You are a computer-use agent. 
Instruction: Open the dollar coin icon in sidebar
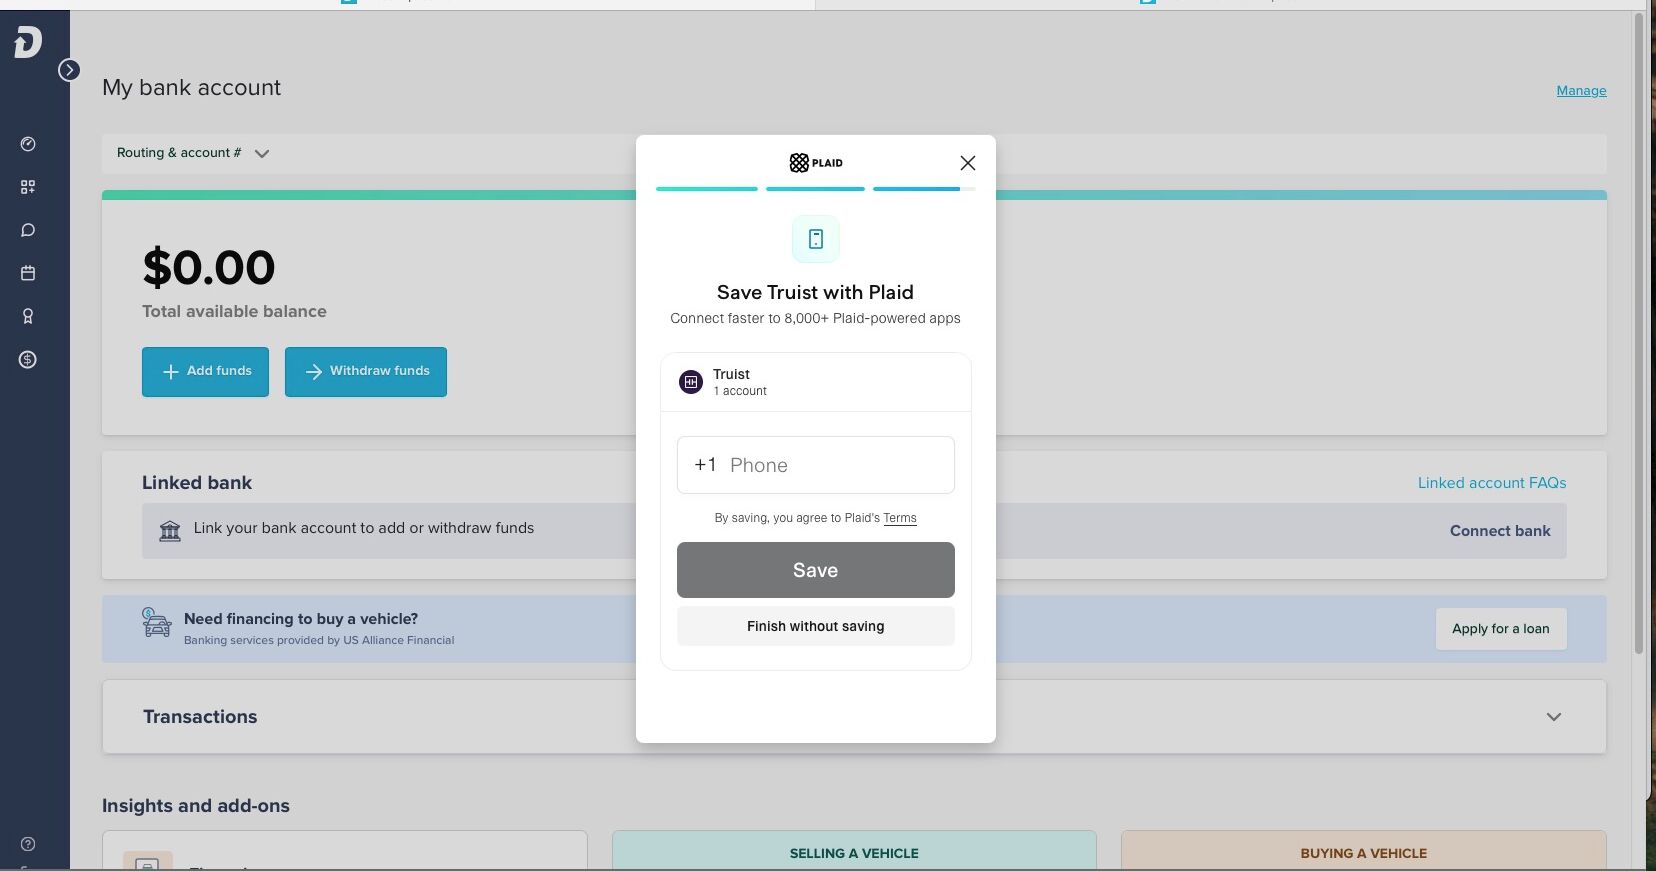click(28, 359)
